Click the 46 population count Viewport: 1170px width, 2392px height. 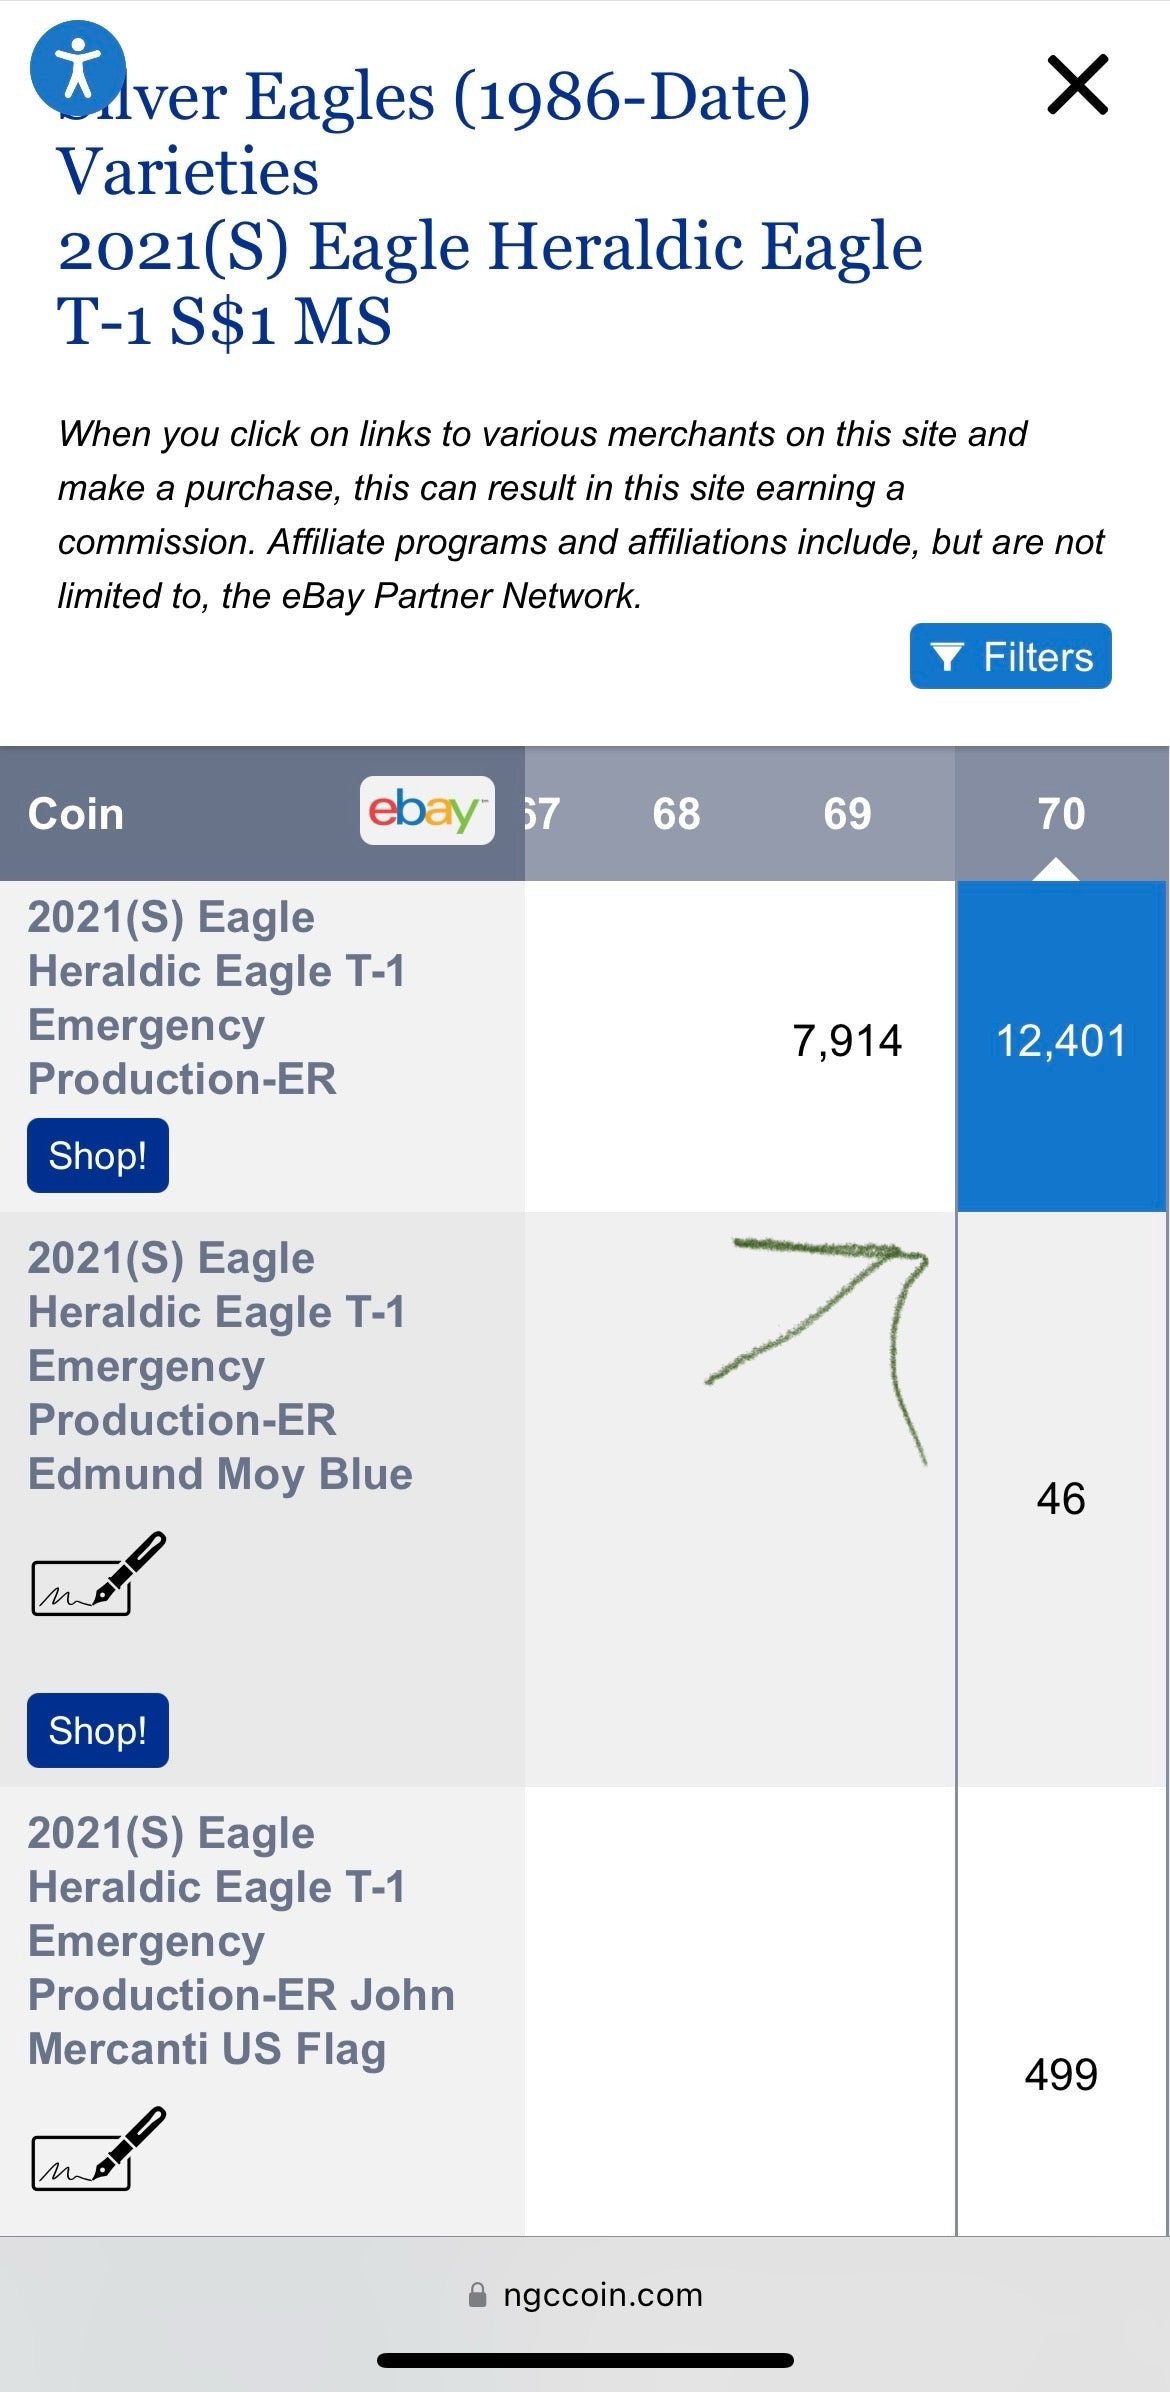(1061, 1499)
